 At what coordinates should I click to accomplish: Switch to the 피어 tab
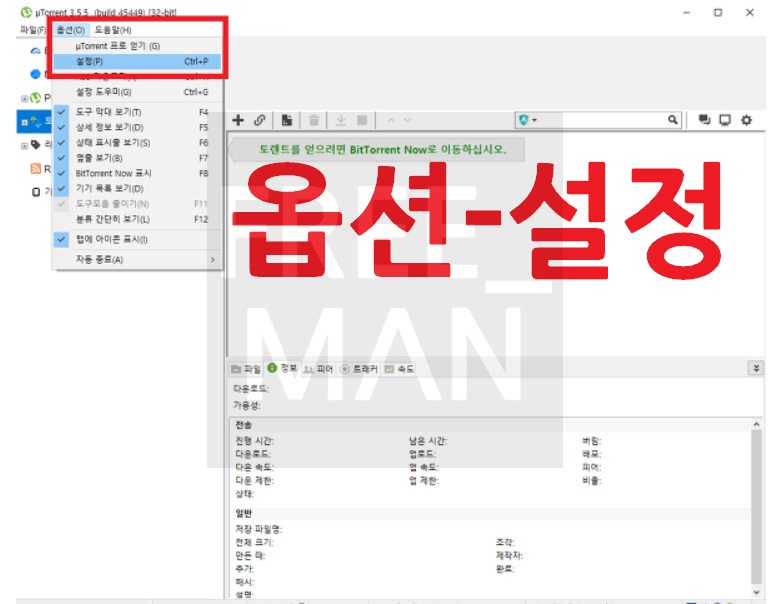pyautogui.click(x=318, y=369)
